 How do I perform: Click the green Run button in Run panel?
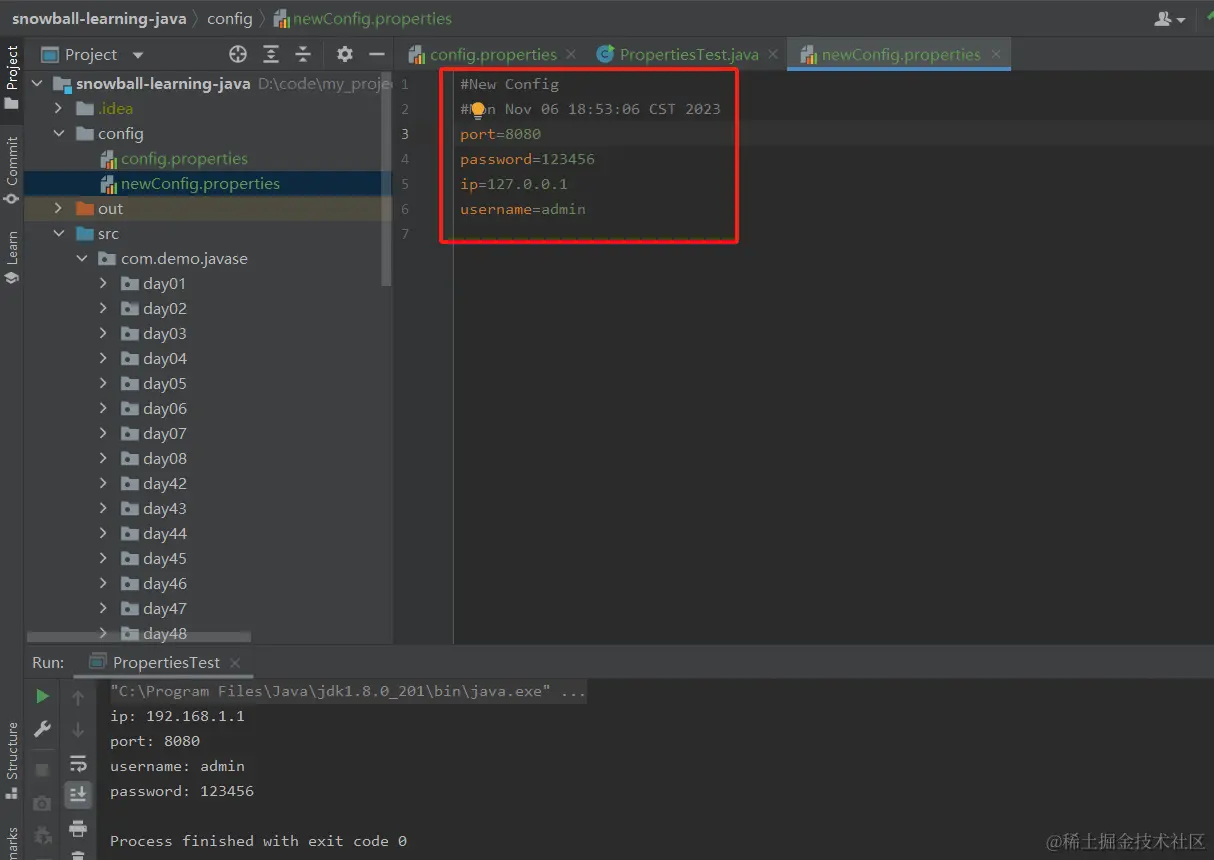[x=42, y=696]
